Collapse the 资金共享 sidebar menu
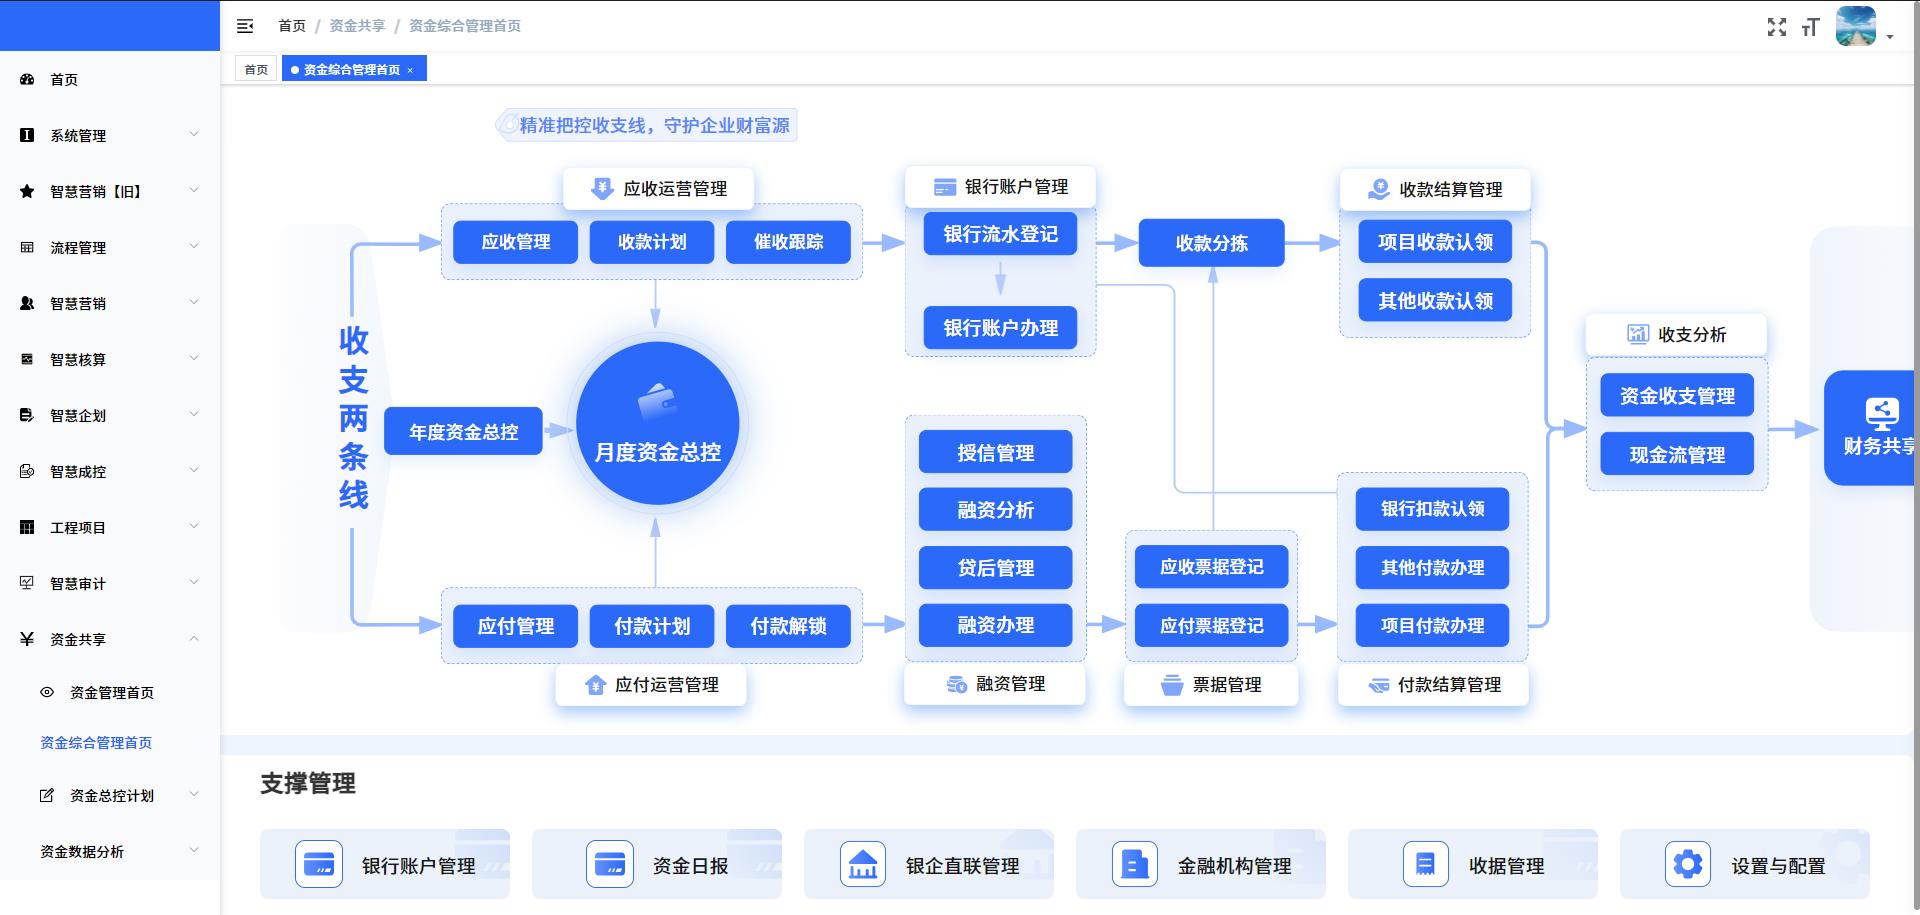 pyautogui.click(x=110, y=639)
